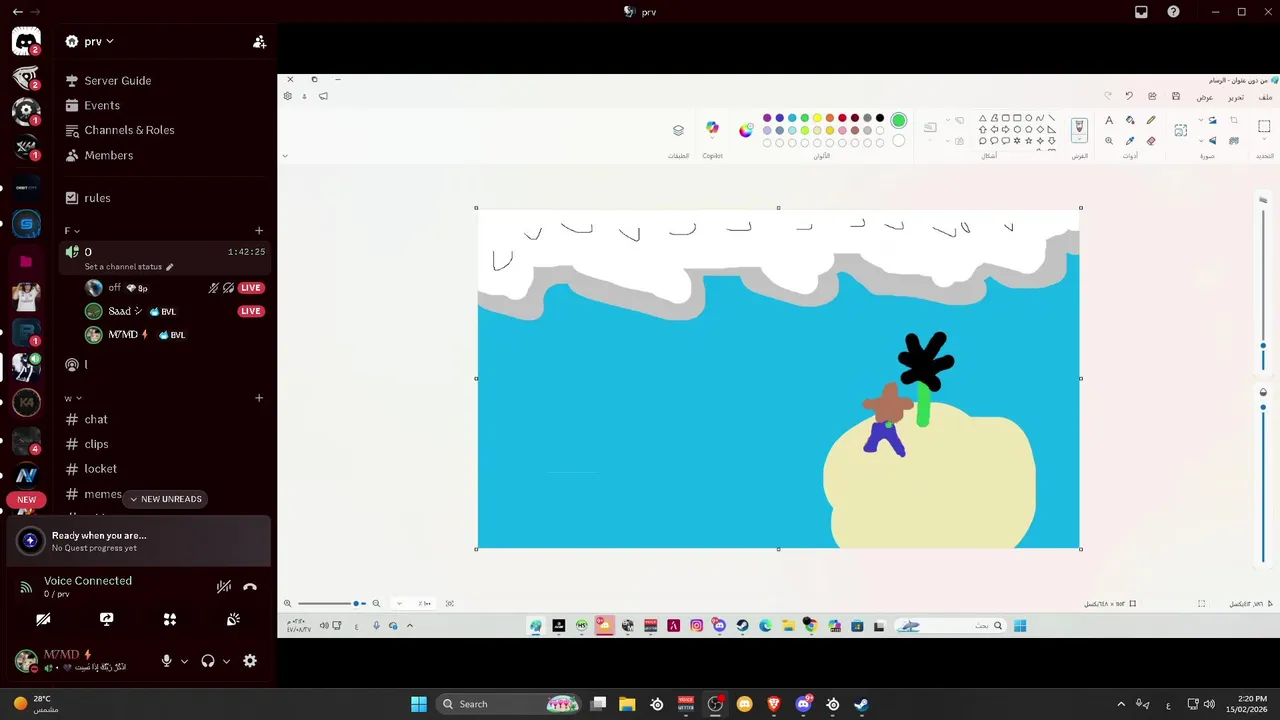Open Channels & Roles

tap(129, 130)
